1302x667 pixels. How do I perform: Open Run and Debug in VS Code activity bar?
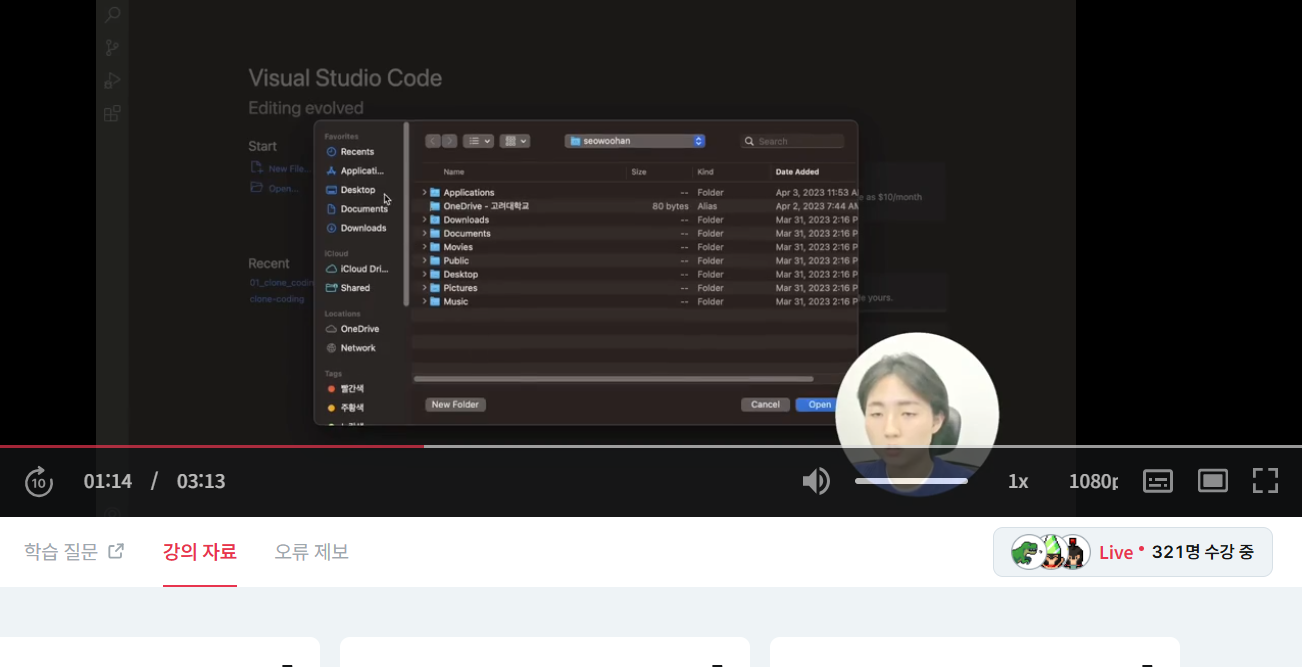pos(113,80)
